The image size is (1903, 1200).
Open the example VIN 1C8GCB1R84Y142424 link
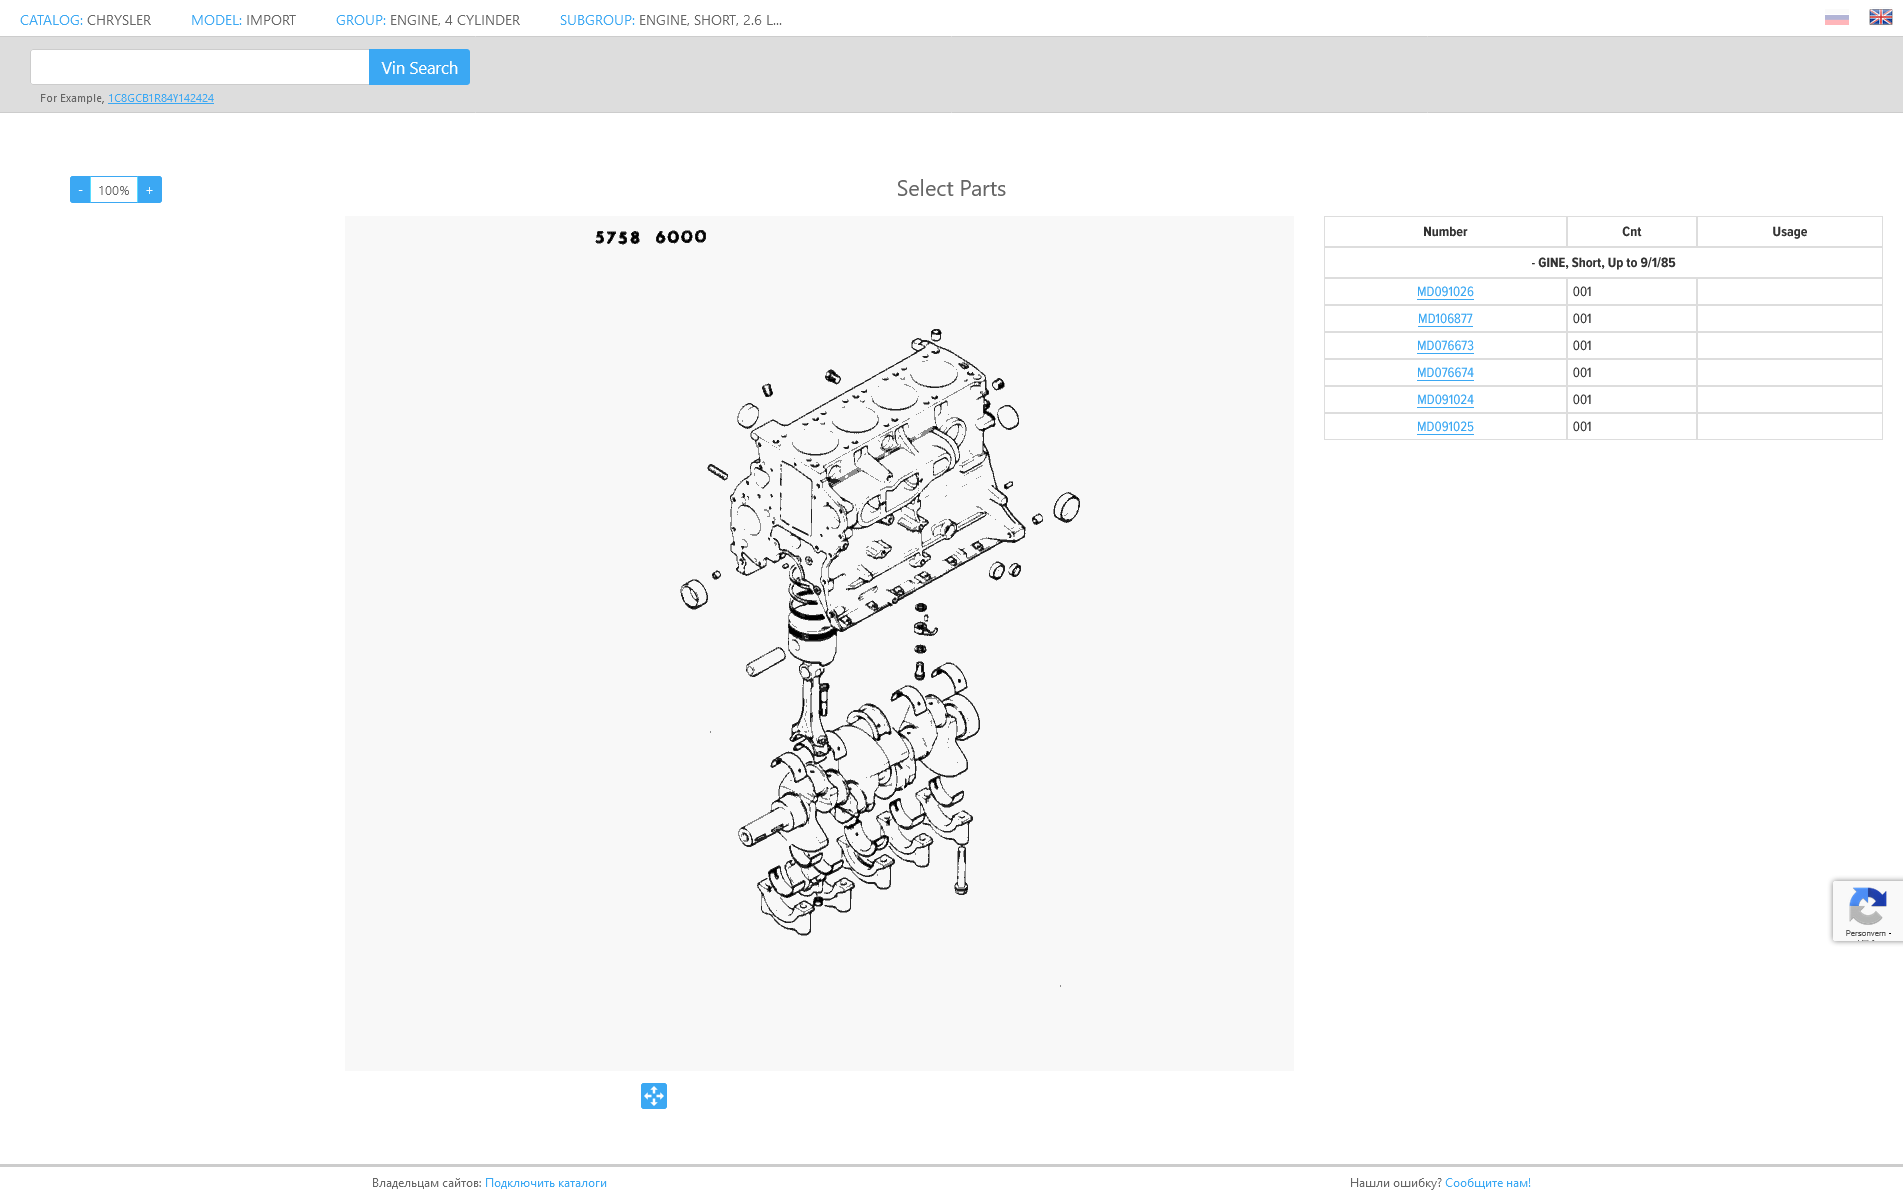pos(161,98)
